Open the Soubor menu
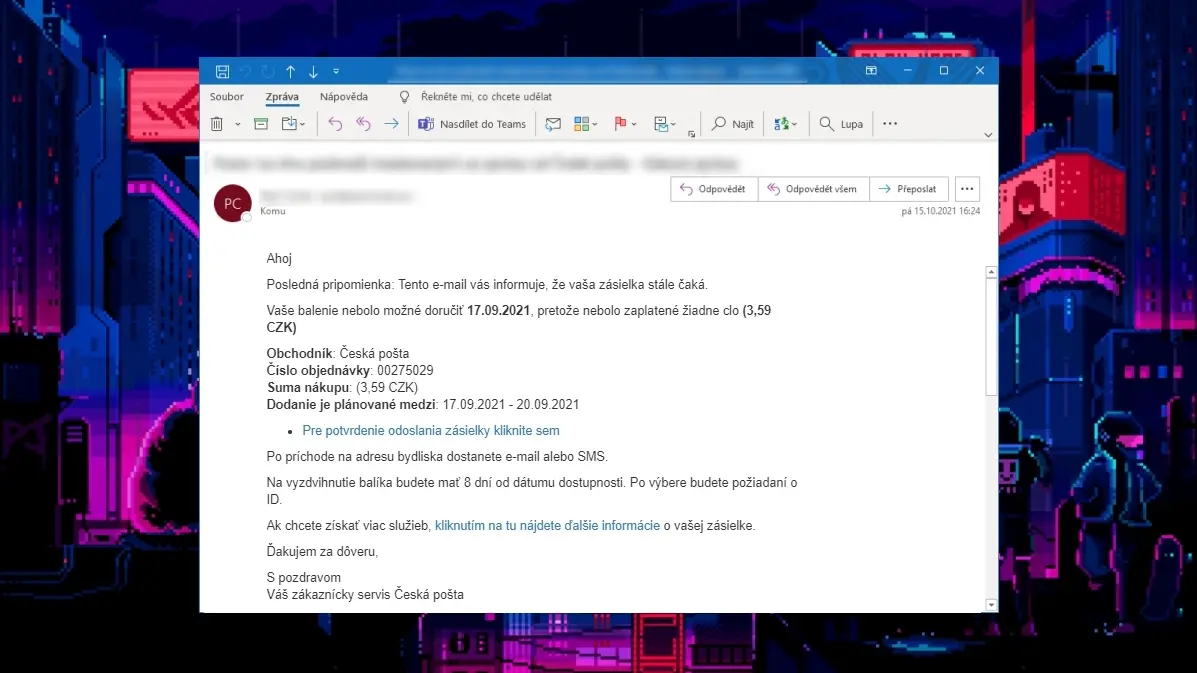 click(x=227, y=97)
